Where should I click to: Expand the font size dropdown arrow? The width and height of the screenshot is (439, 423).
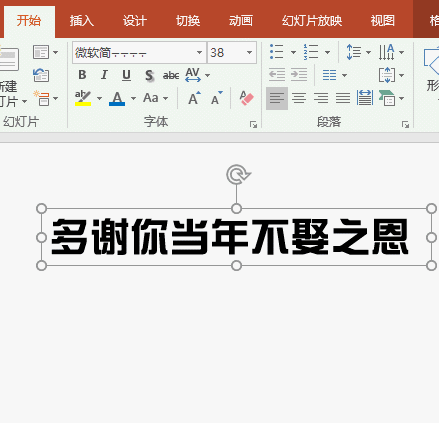pyautogui.click(x=249, y=52)
